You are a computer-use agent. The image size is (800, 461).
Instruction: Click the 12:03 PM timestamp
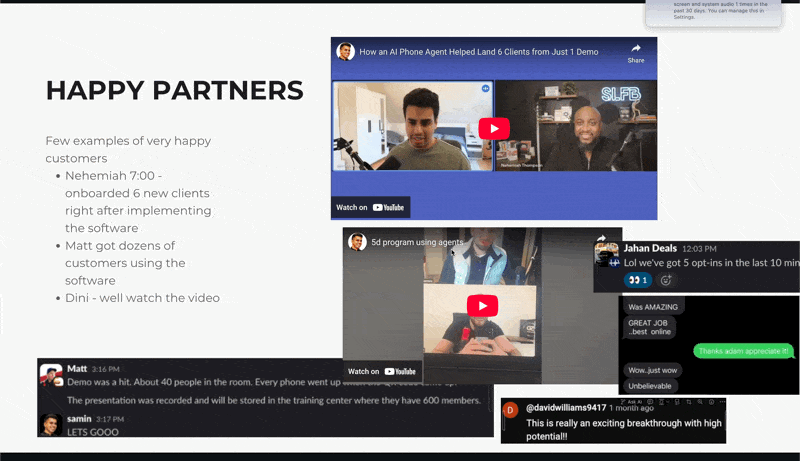699,249
